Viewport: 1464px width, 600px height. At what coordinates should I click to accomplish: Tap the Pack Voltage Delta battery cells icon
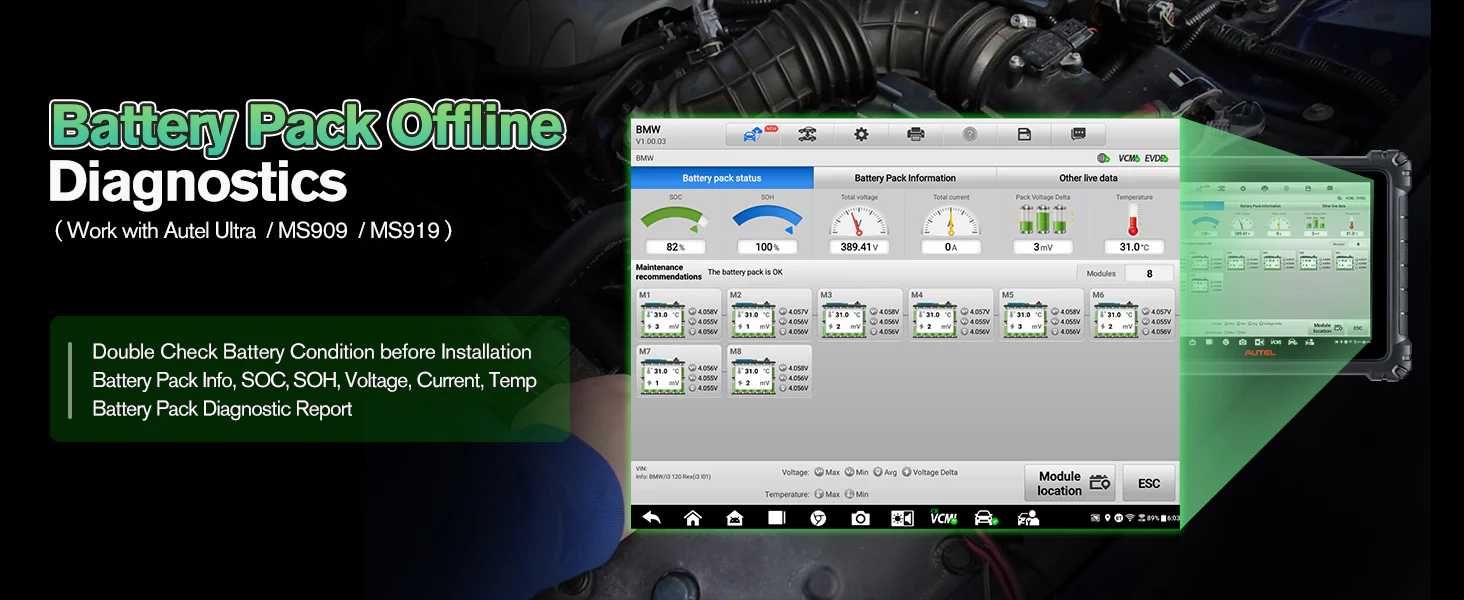(1043, 220)
